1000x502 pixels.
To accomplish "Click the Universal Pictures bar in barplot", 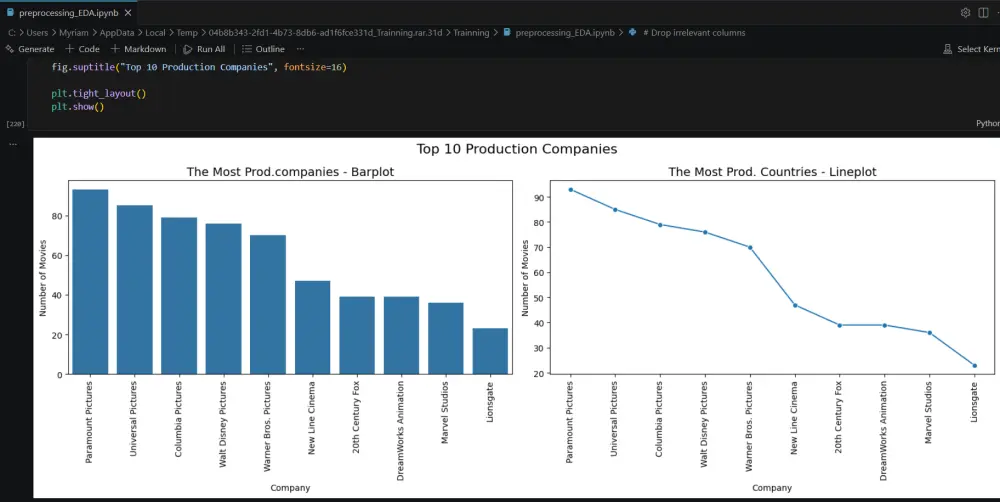I will point(135,290).
